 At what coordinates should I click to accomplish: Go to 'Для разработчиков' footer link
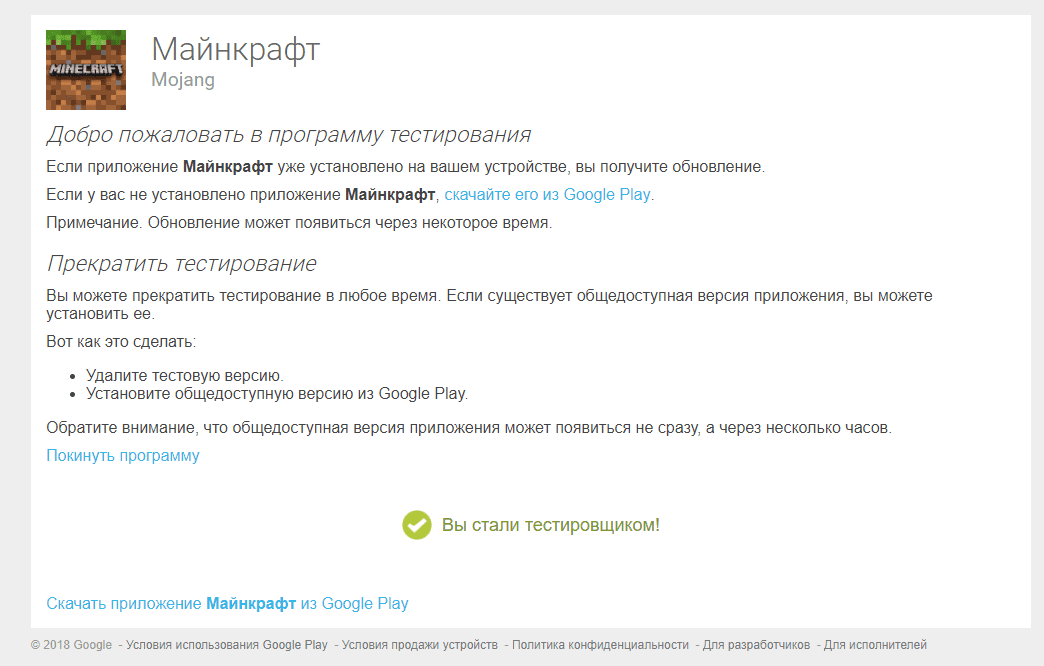coord(756,645)
